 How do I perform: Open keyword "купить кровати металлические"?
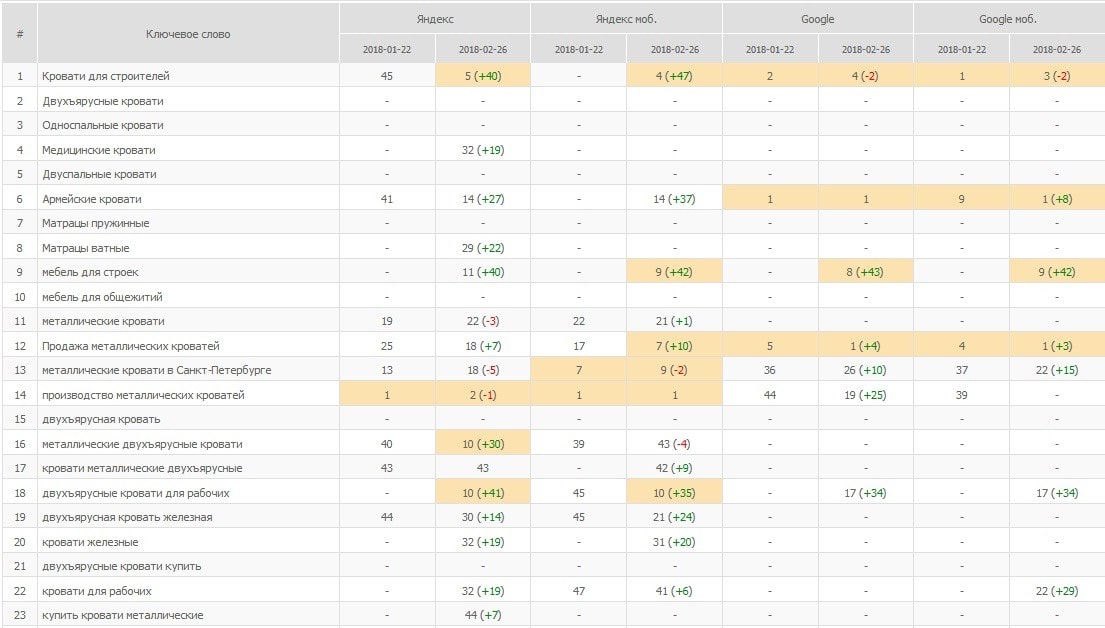point(123,615)
